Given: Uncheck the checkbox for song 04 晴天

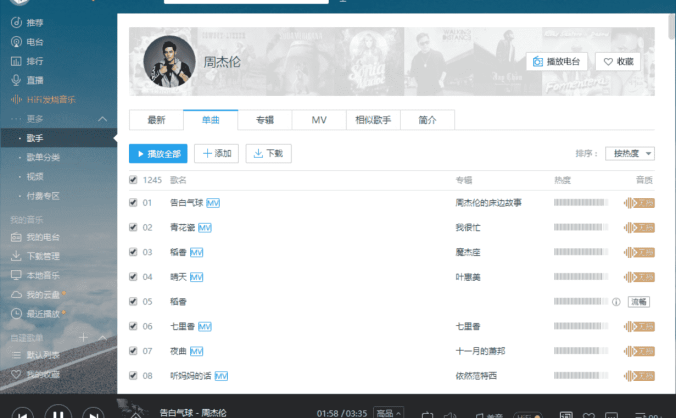Looking at the screenshot, I should point(133,277).
